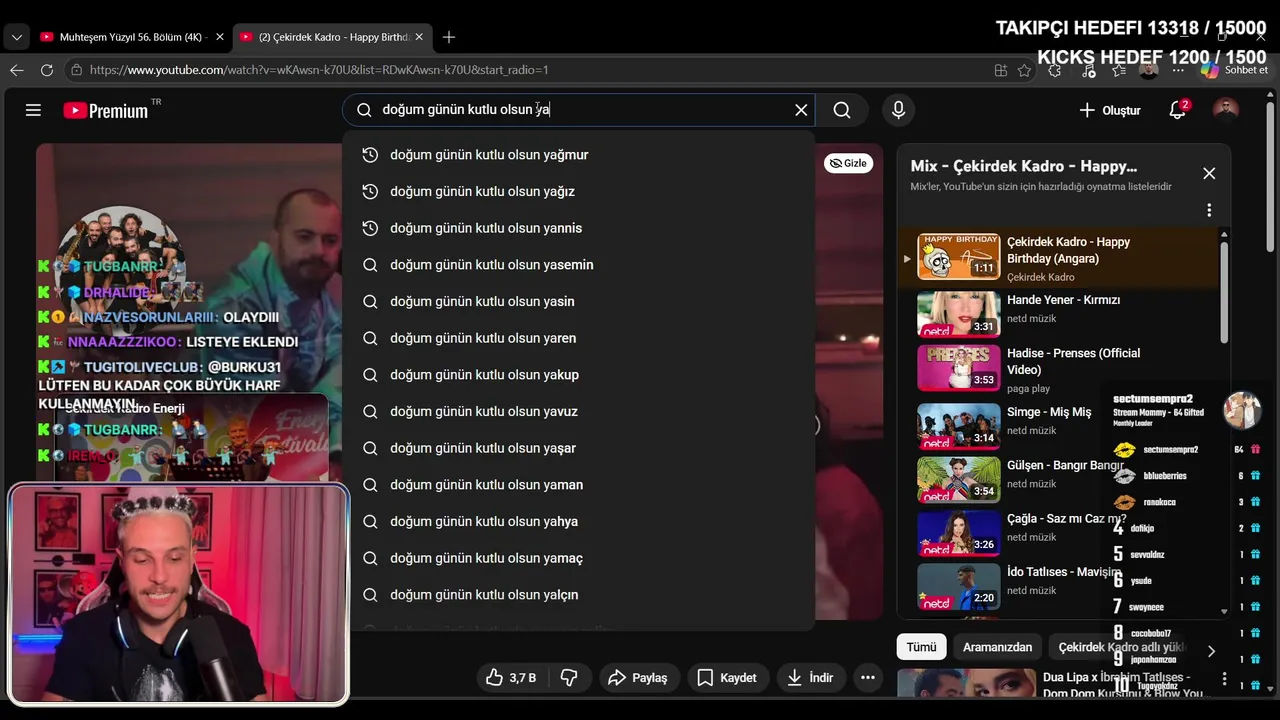Start voice search with microphone icon

898,110
